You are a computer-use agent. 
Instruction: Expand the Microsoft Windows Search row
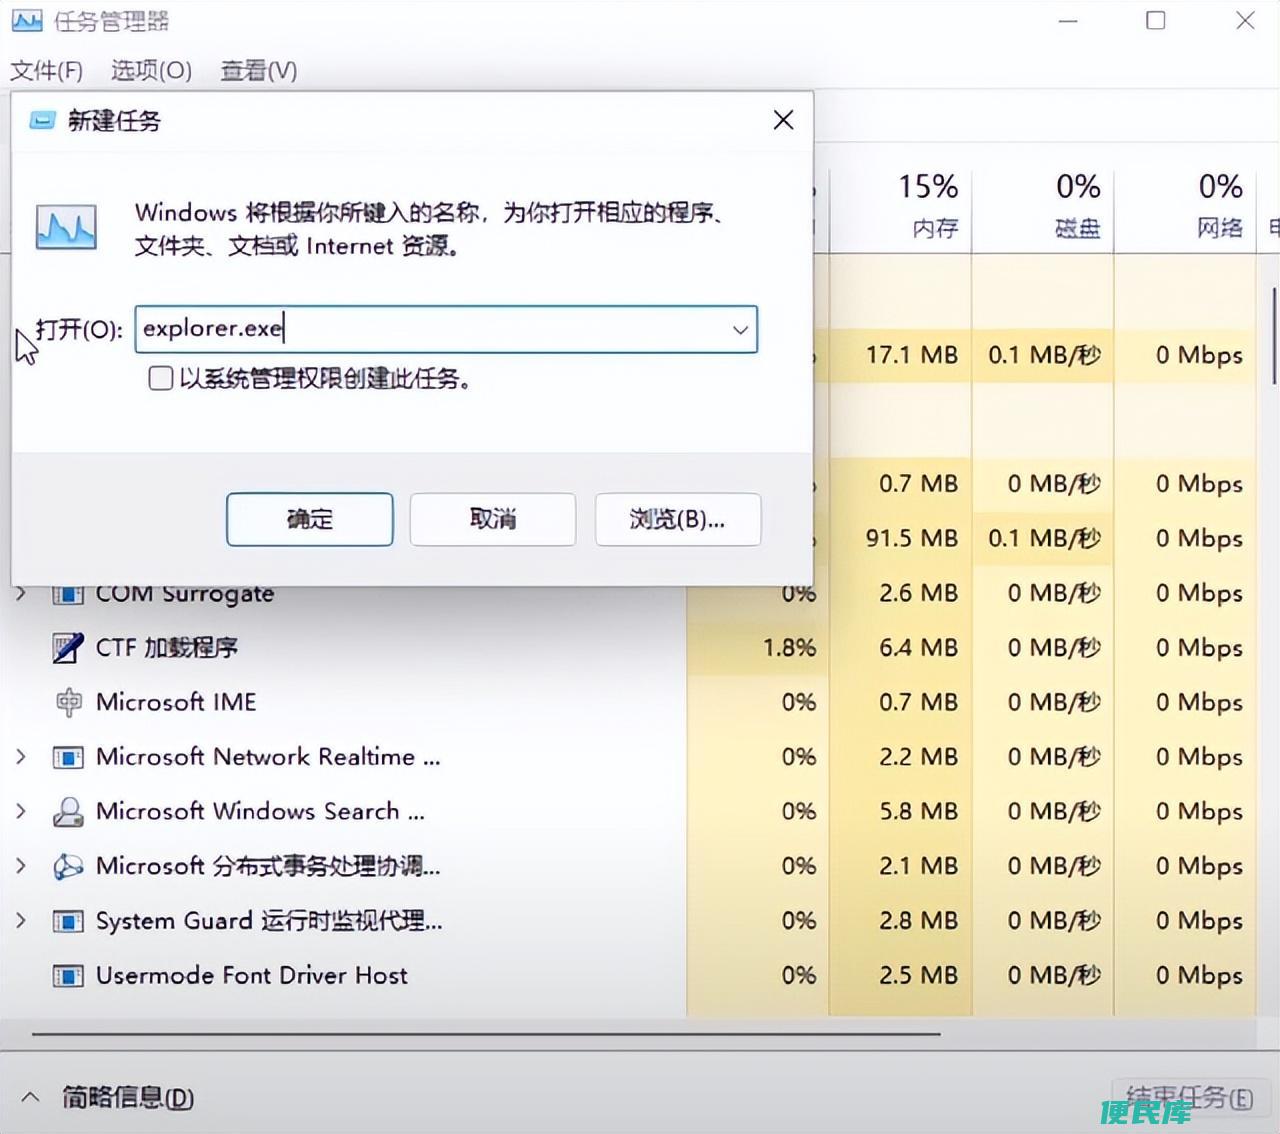tap(21, 811)
